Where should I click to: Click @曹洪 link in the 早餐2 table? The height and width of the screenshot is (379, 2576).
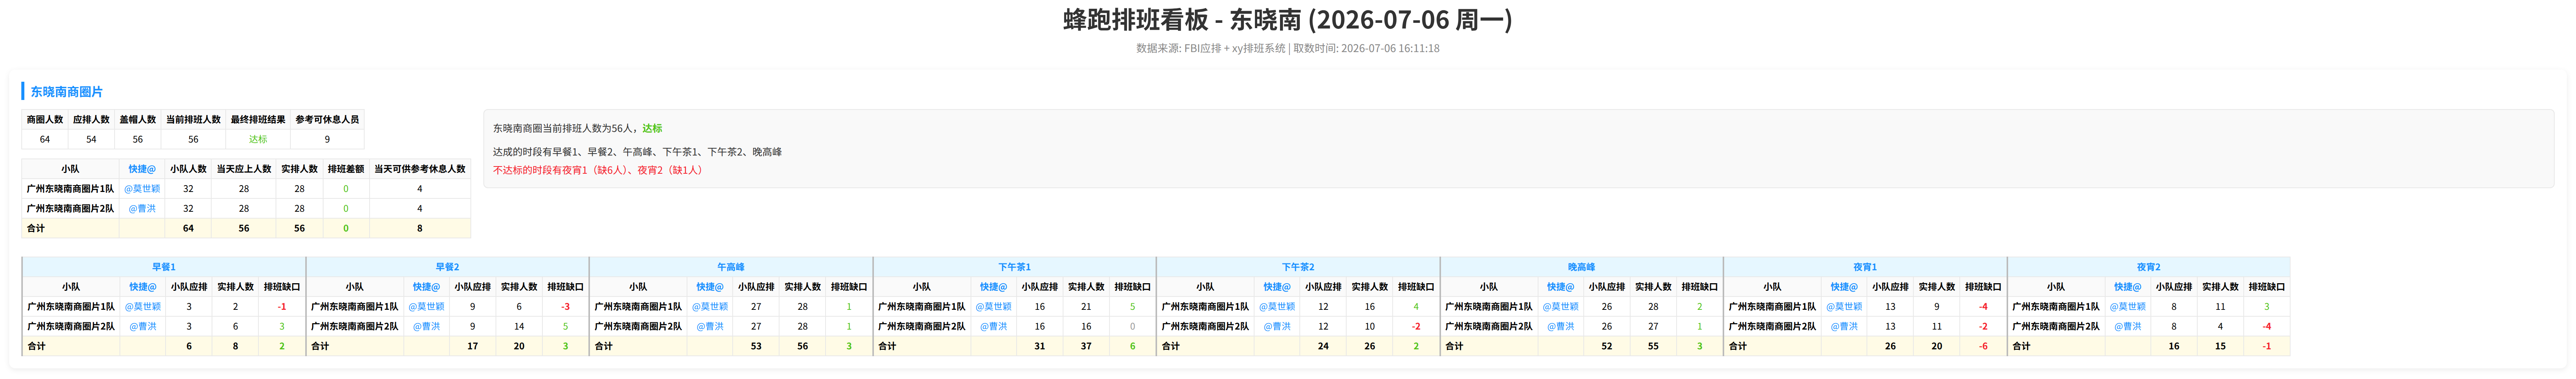[x=426, y=327]
